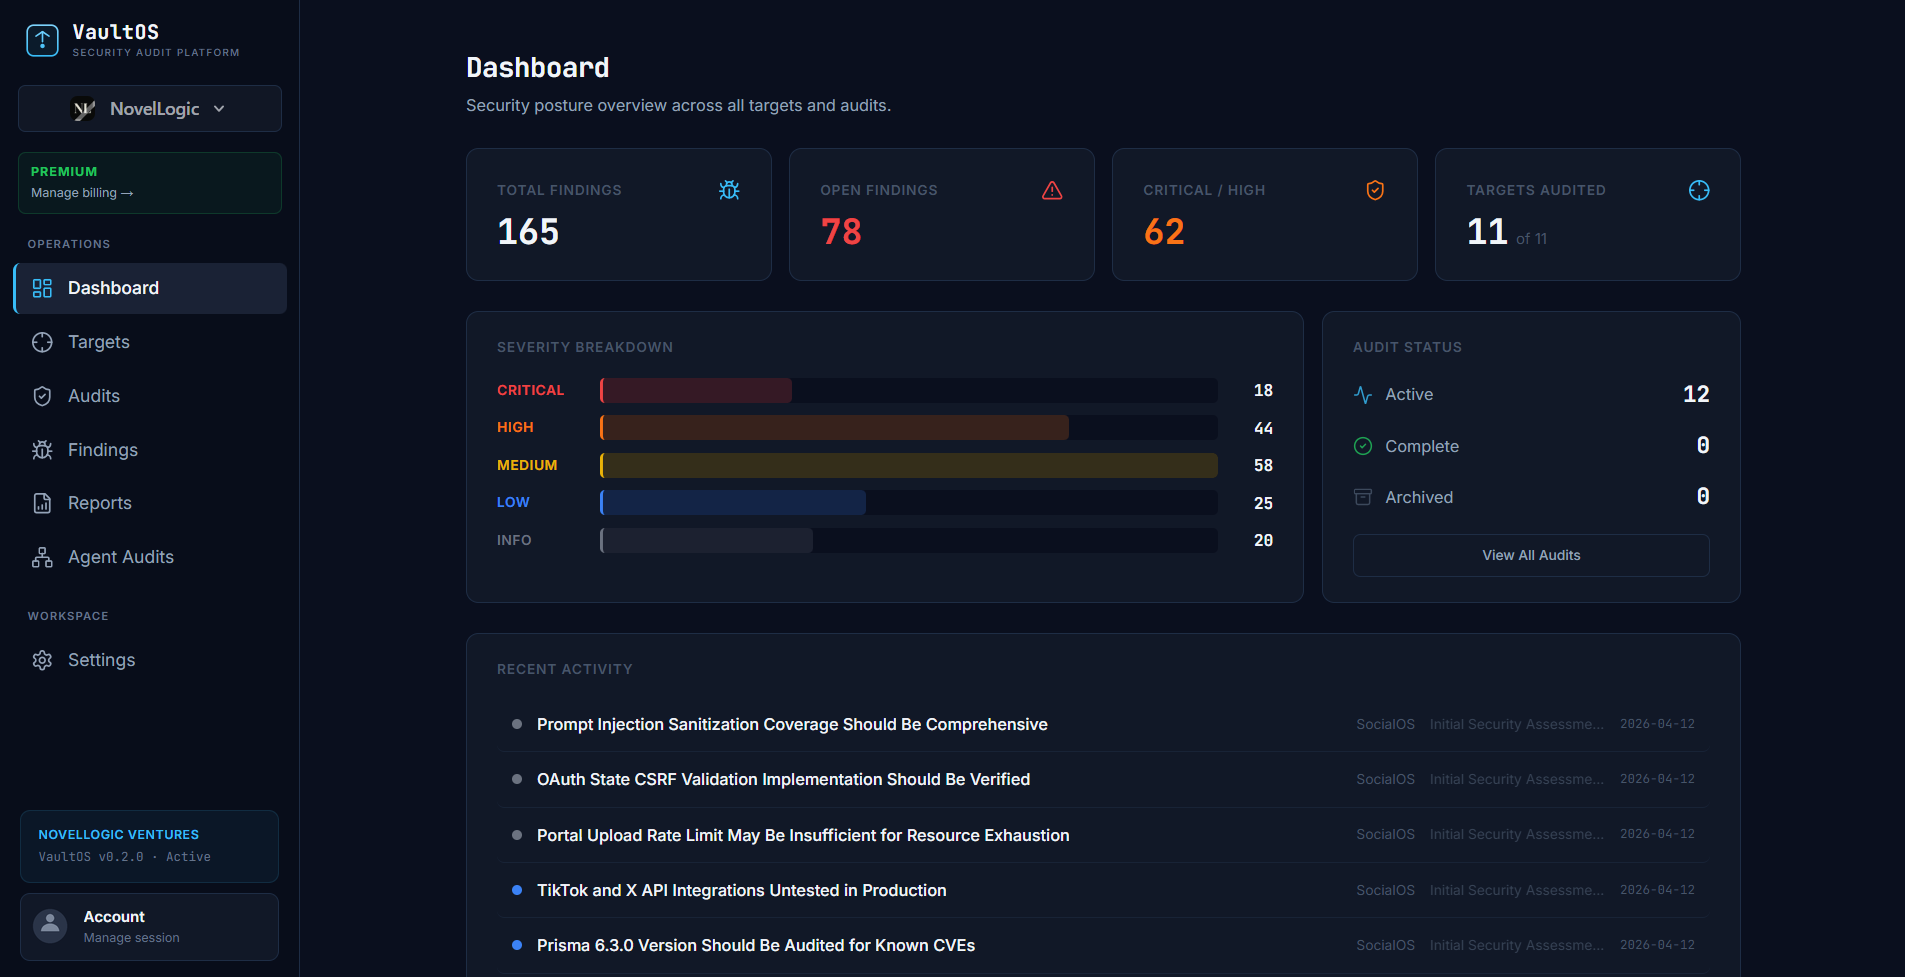Click the Reports document icon in sidebar

pos(42,503)
